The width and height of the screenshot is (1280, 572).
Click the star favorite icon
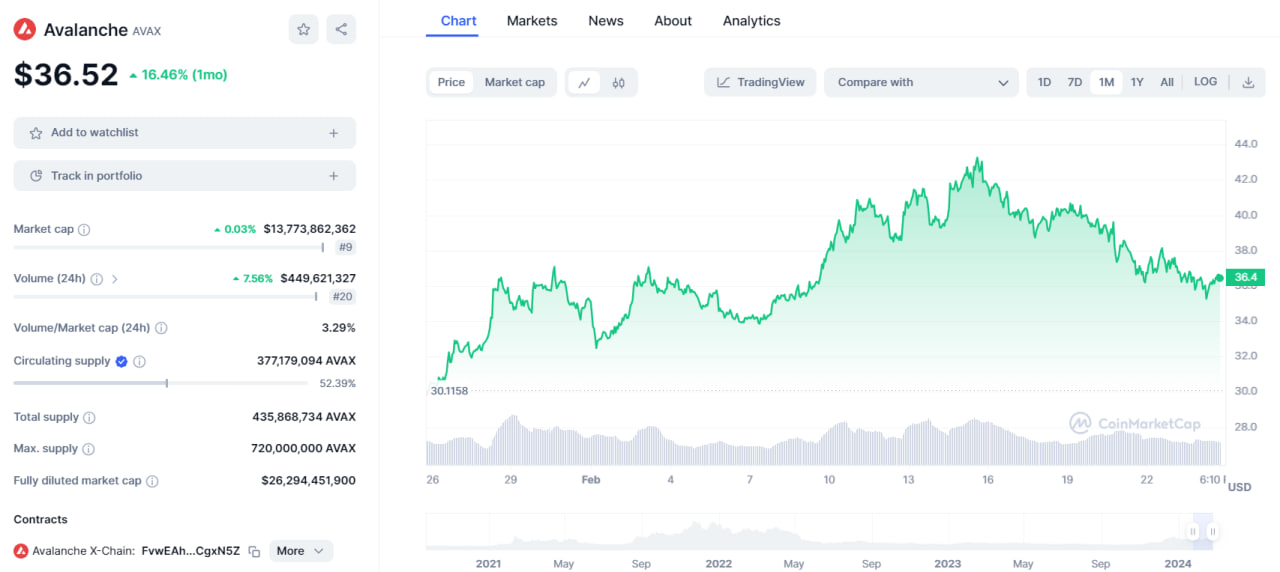click(x=304, y=30)
